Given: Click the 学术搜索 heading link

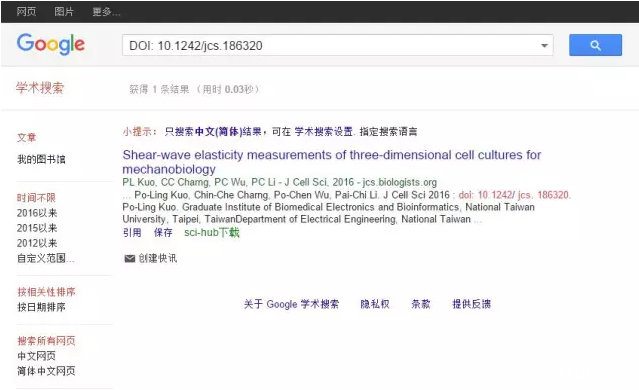Looking at the screenshot, I should pyautogui.click(x=40, y=88).
